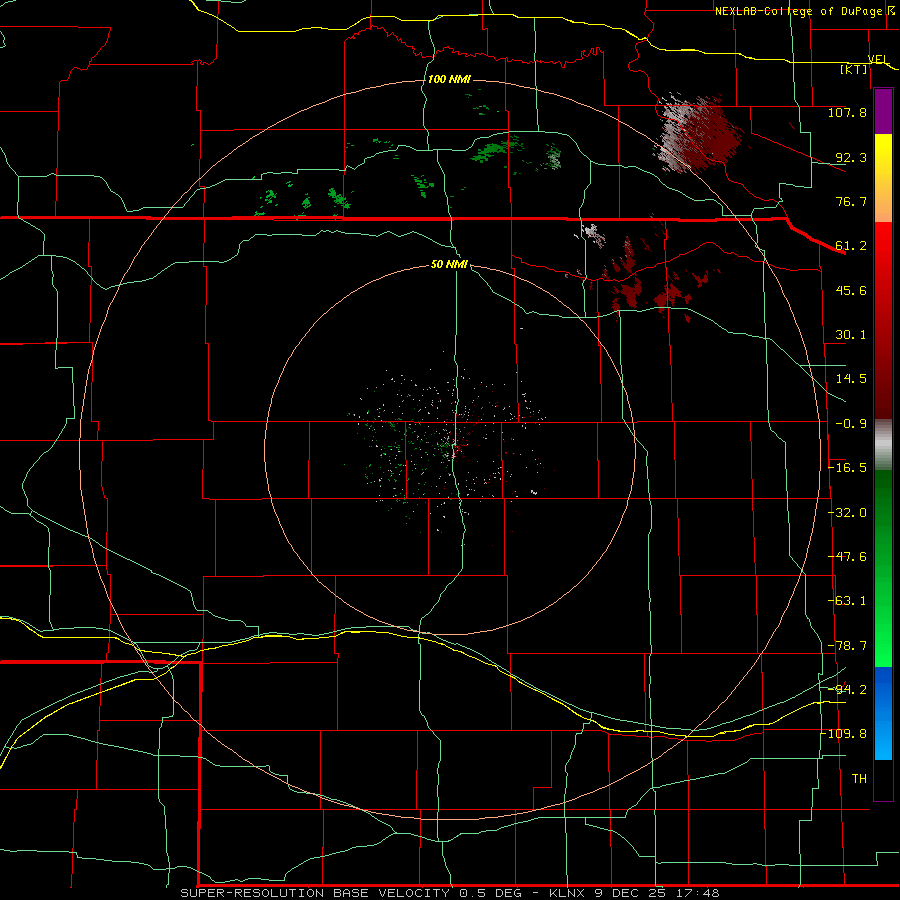Screen dimensions: 900x900
Task: Click the [KT] units label
Action: 854,69
